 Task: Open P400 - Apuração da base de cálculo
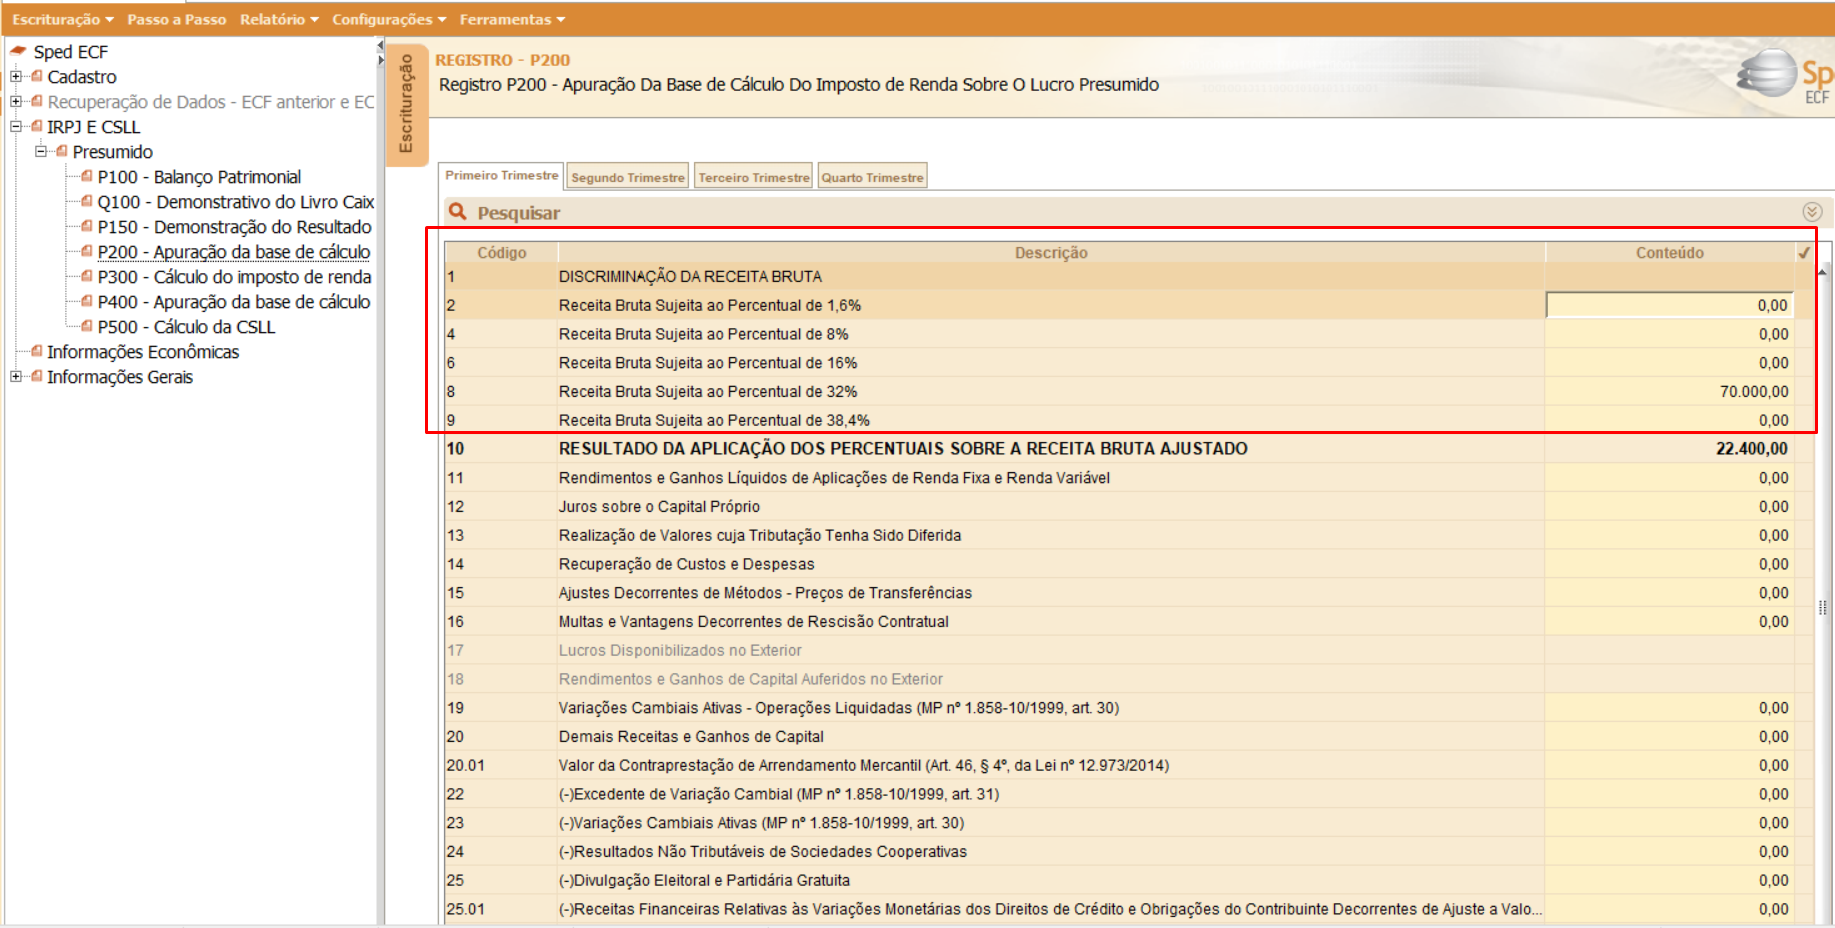tap(234, 302)
